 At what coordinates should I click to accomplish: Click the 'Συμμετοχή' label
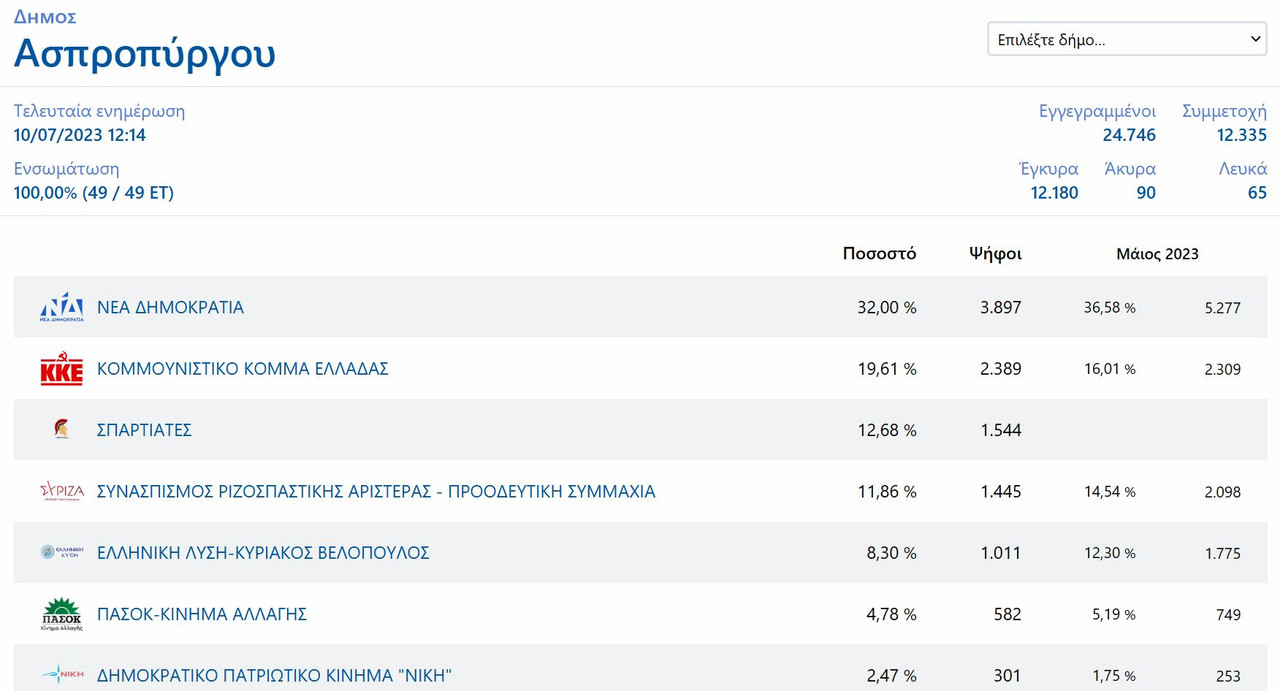tap(1224, 111)
